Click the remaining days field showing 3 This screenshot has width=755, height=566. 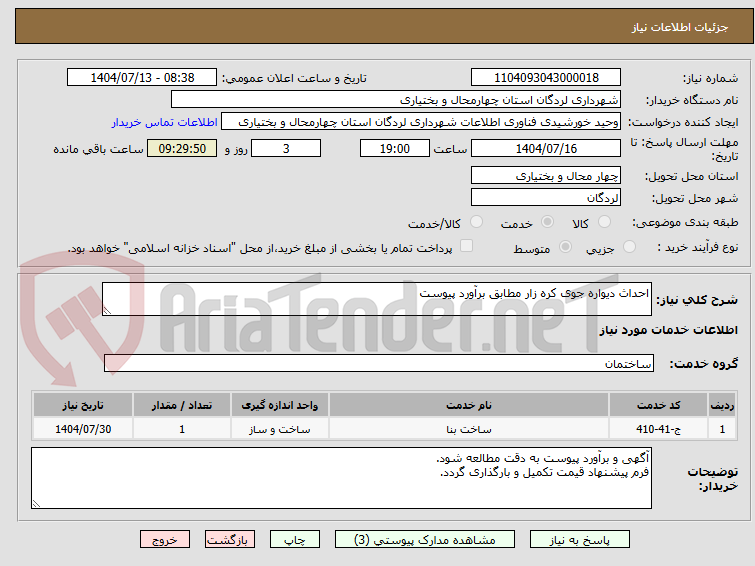286,148
